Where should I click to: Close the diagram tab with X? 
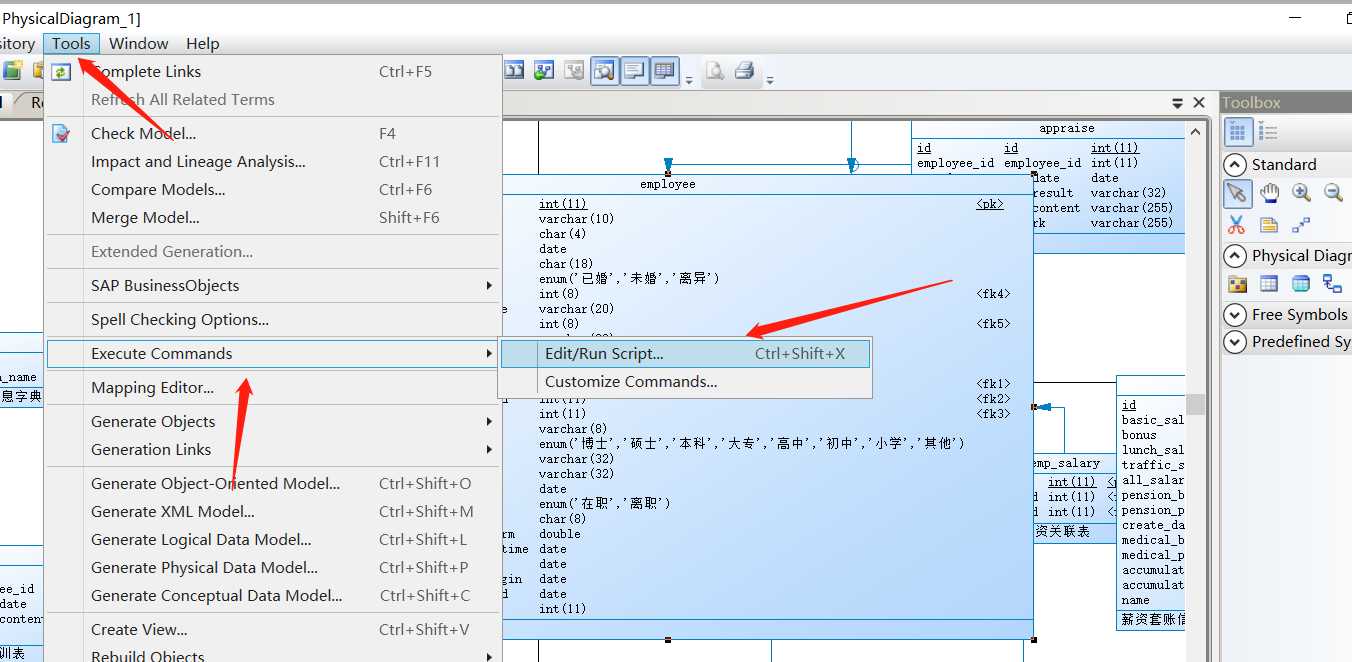(x=1199, y=103)
